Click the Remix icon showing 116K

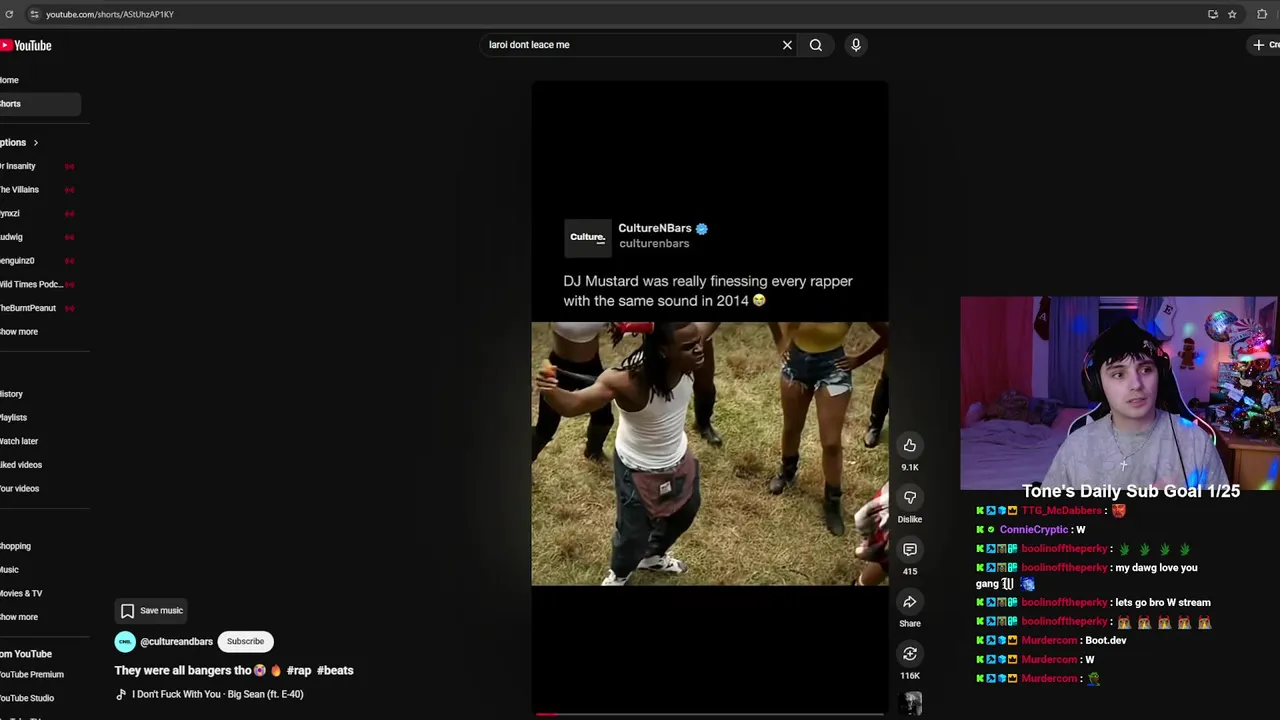(910, 653)
